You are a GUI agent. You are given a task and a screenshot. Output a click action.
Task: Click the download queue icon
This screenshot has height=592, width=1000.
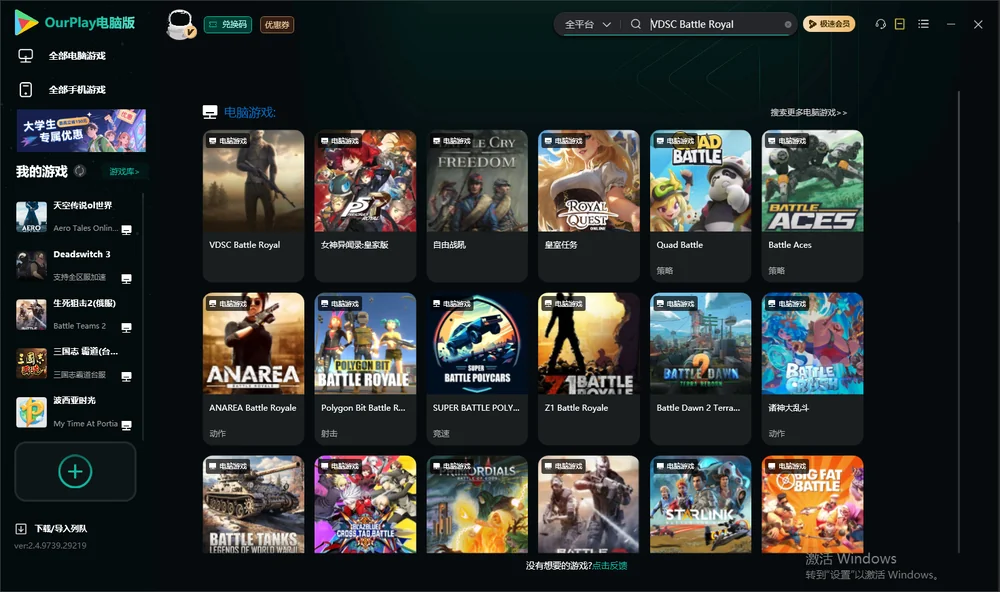tap(21, 528)
